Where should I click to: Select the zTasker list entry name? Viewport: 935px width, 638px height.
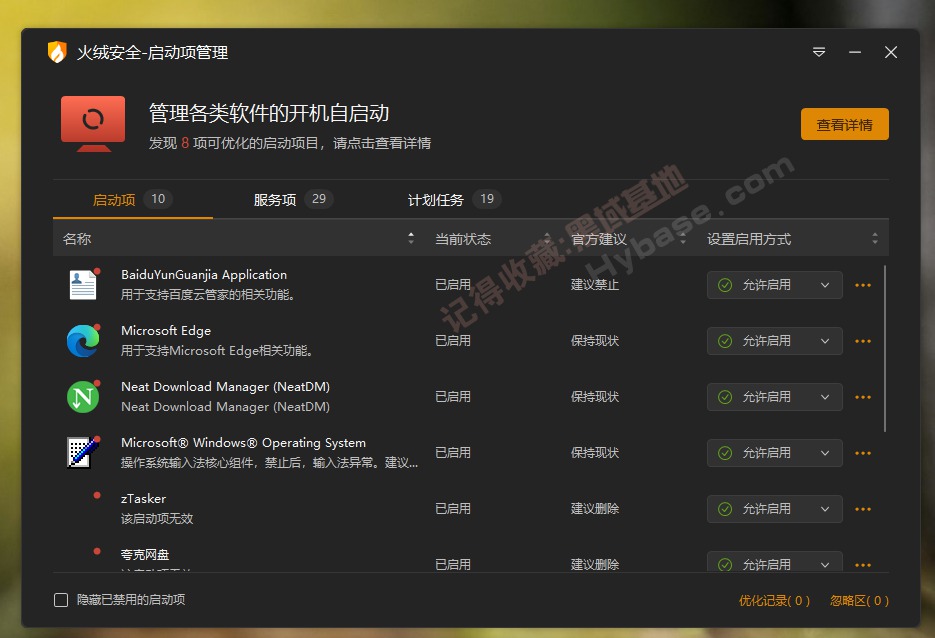coord(144,498)
